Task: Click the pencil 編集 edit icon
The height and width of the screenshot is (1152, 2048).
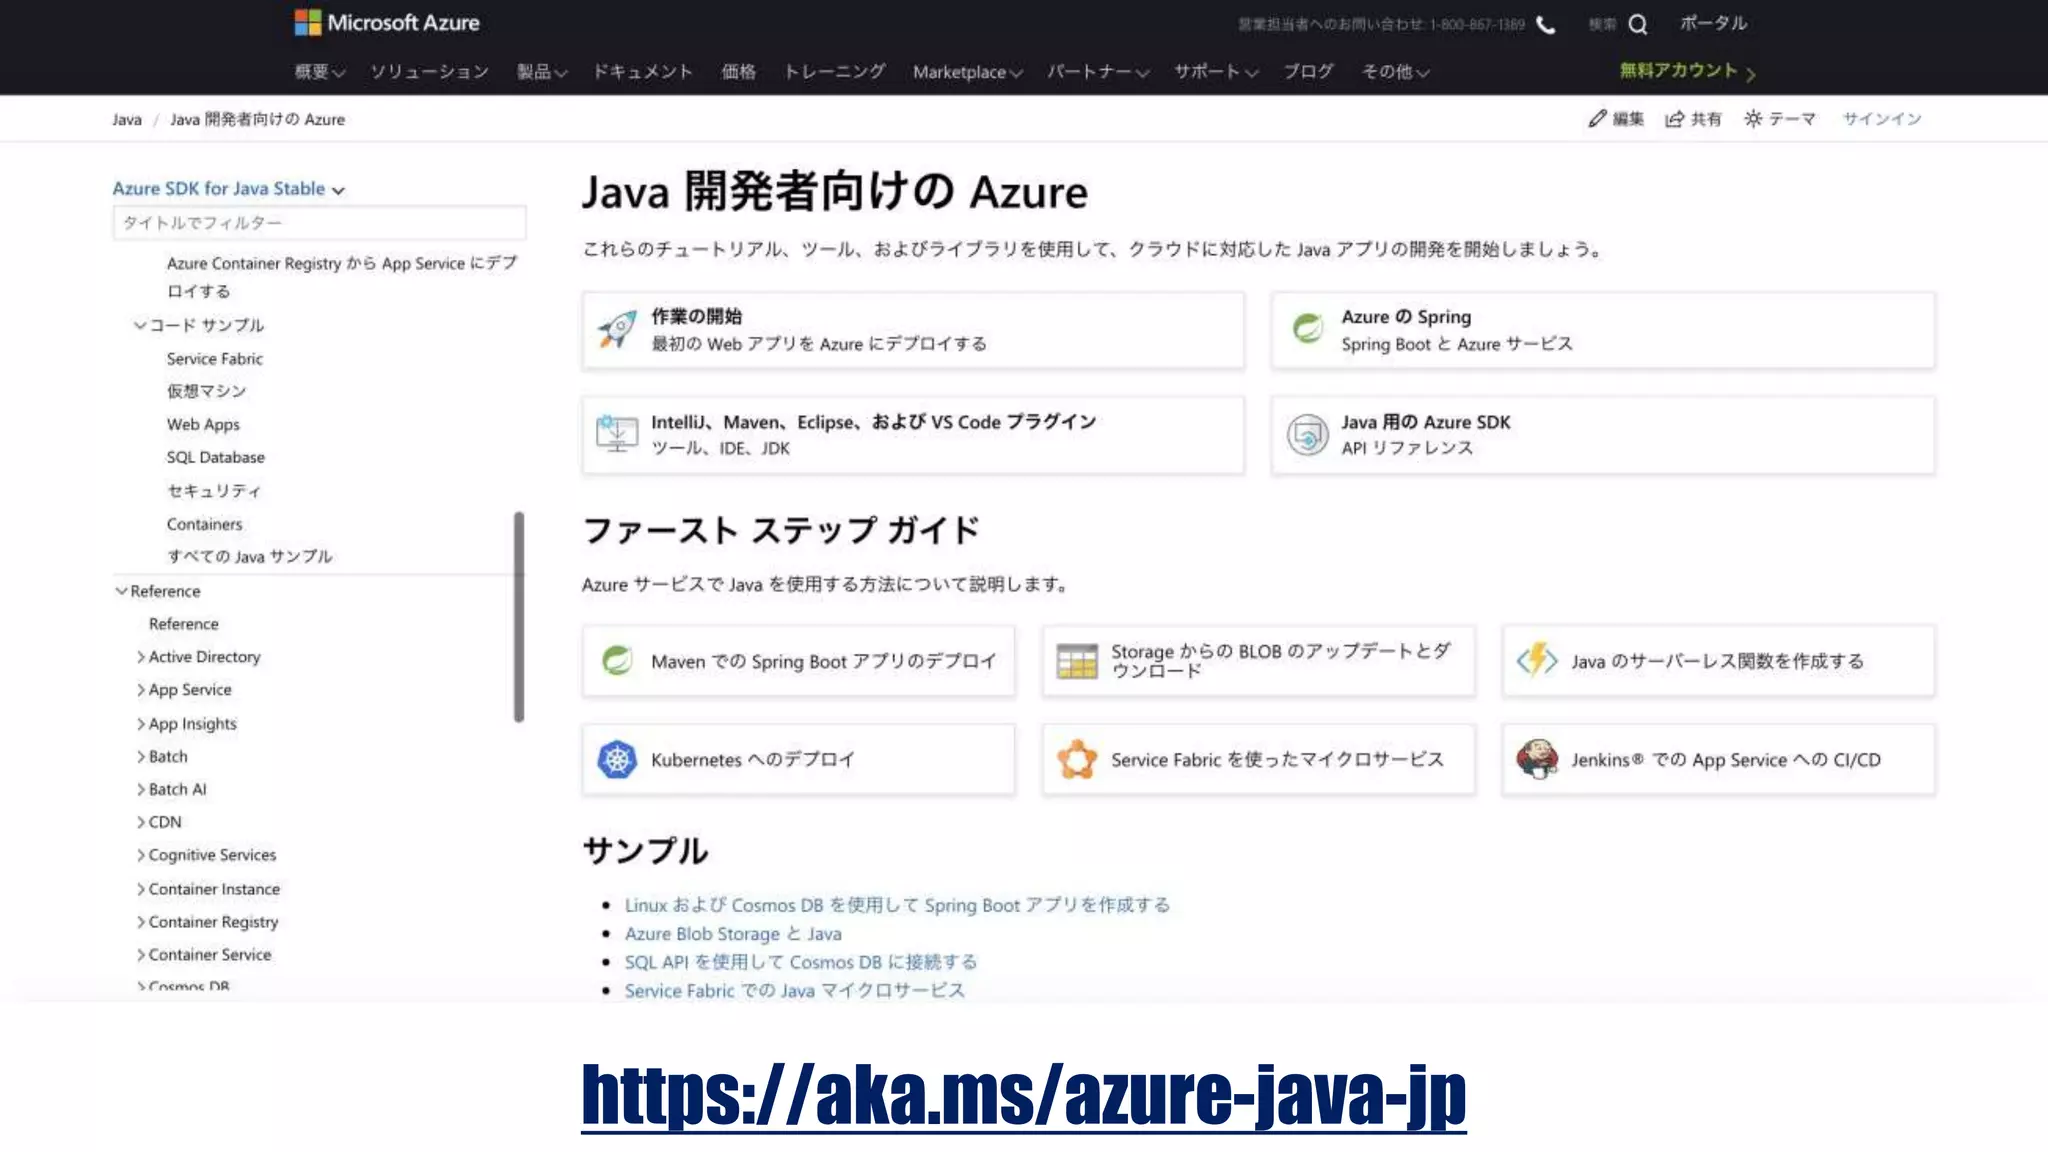Action: 1597,119
